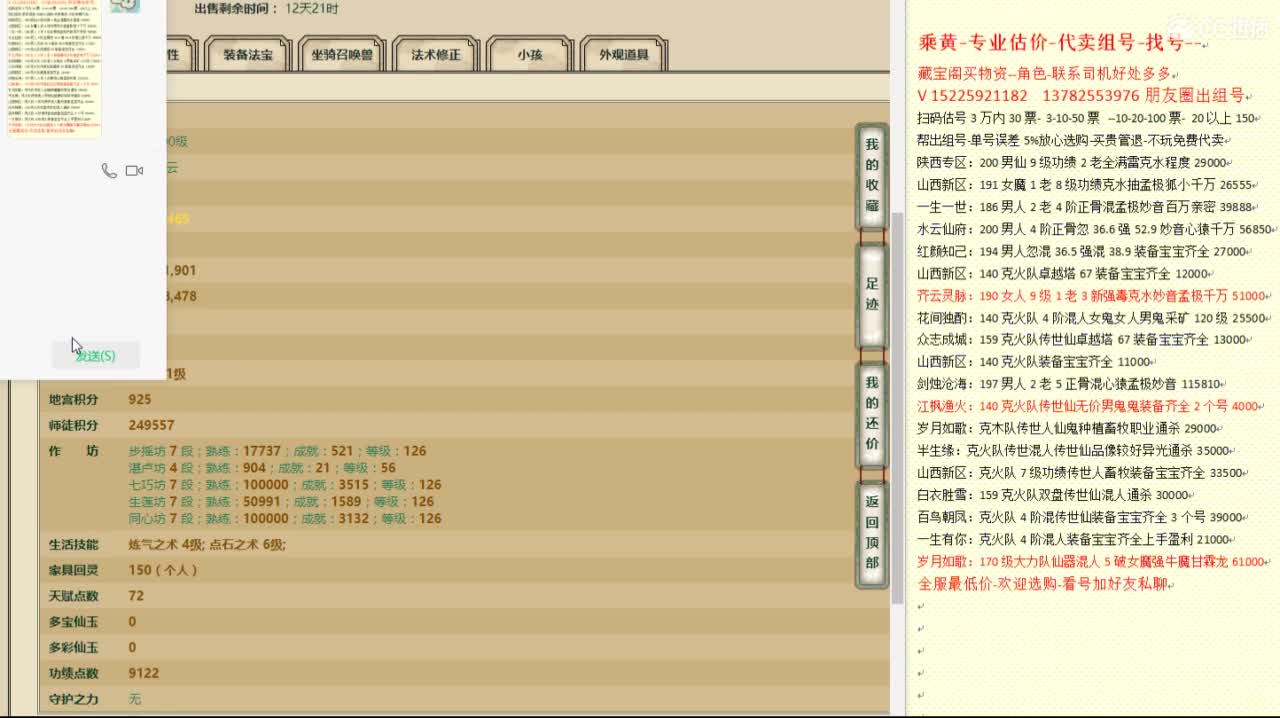Click 返回顶部 to return to top

click(872, 533)
